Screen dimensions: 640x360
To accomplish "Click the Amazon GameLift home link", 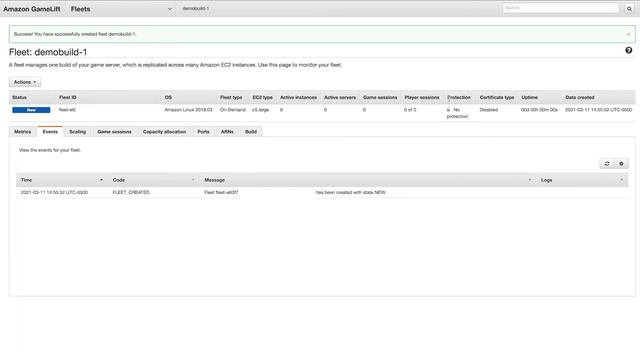I will [x=32, y=9].
